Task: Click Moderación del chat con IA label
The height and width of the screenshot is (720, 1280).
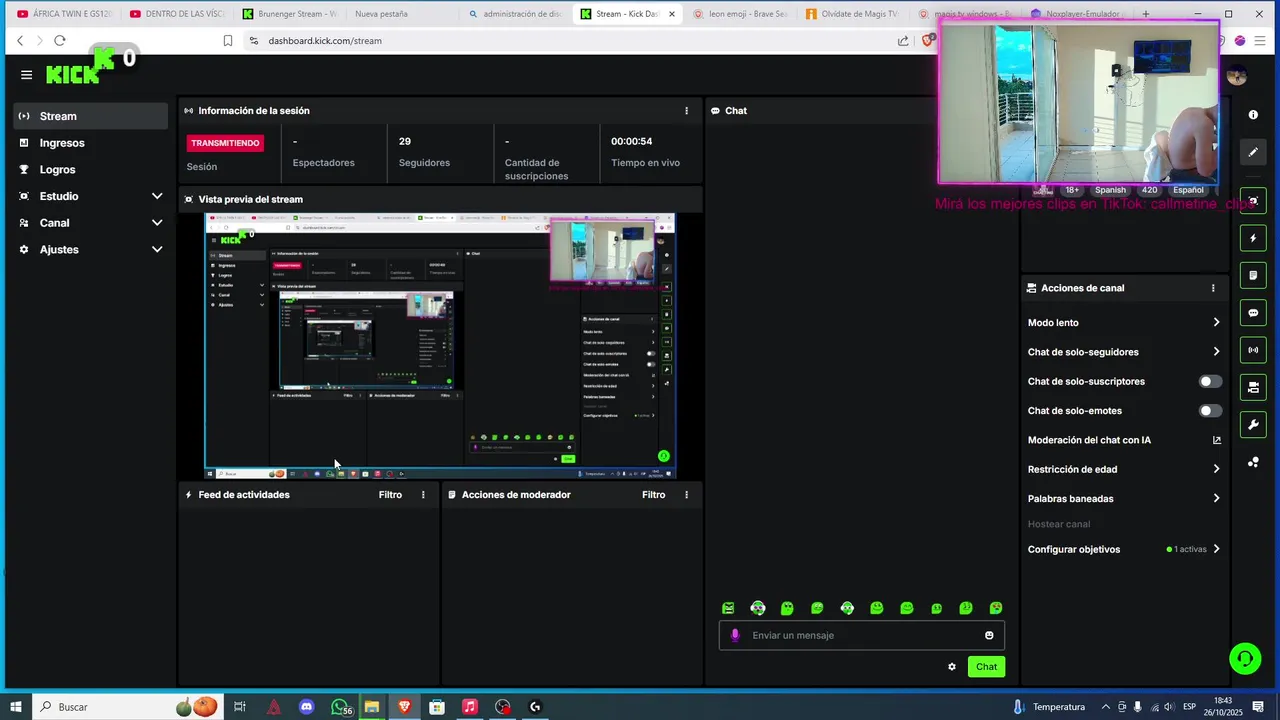Action: 1089,440
